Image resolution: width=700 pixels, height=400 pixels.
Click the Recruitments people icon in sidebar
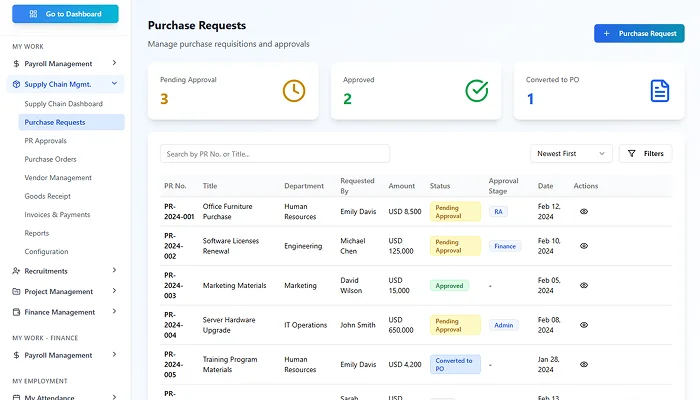[17, 270]
